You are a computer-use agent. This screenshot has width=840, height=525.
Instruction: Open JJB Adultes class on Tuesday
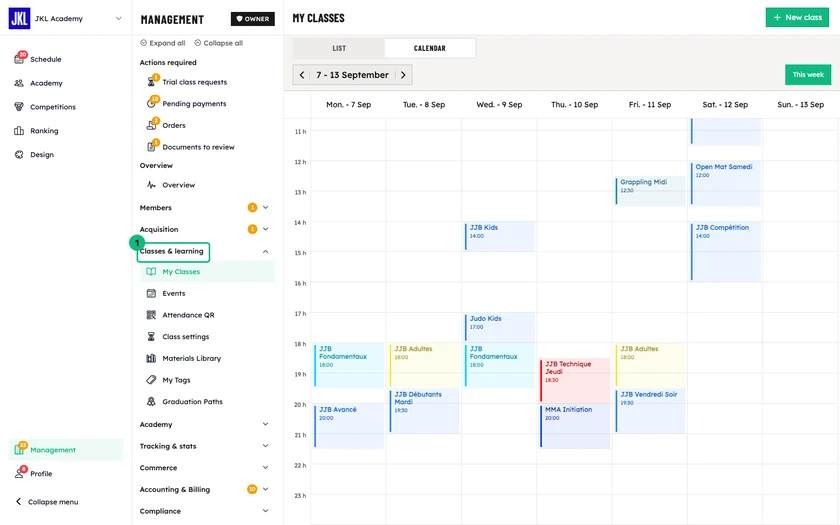point(424,365)
